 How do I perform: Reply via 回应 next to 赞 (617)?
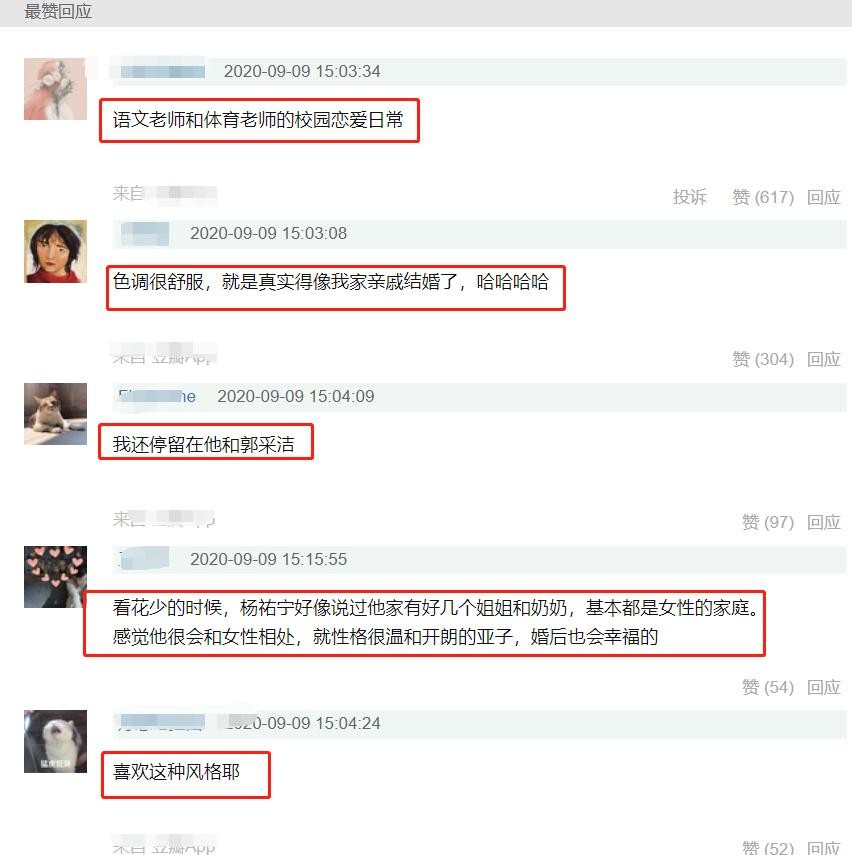click(824, 197)
